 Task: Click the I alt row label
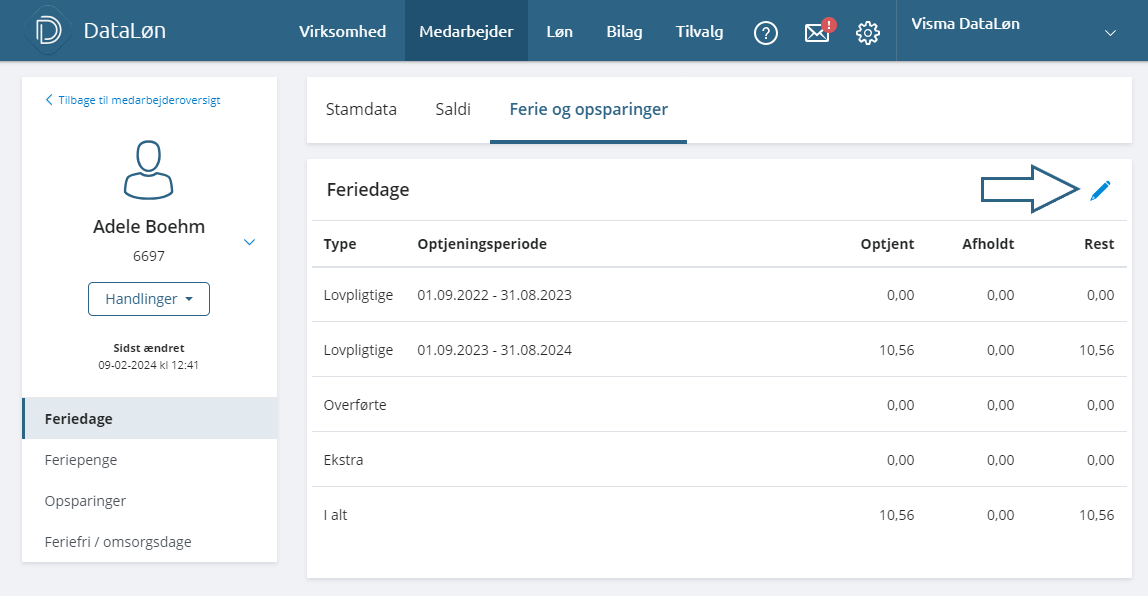[335, 515]
